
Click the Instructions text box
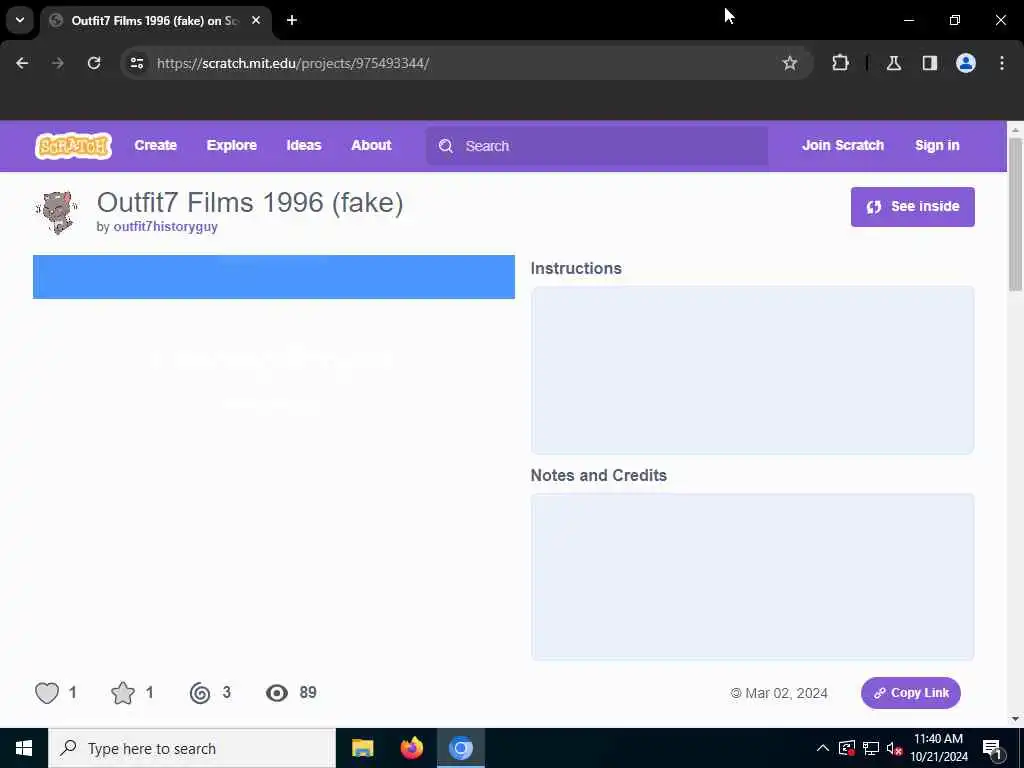point(752,370)
